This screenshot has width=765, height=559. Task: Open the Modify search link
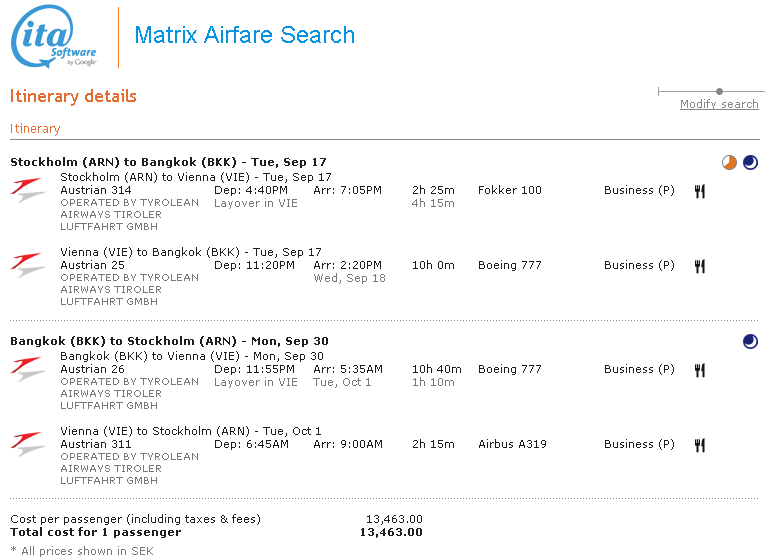click(x=719, y=104)
